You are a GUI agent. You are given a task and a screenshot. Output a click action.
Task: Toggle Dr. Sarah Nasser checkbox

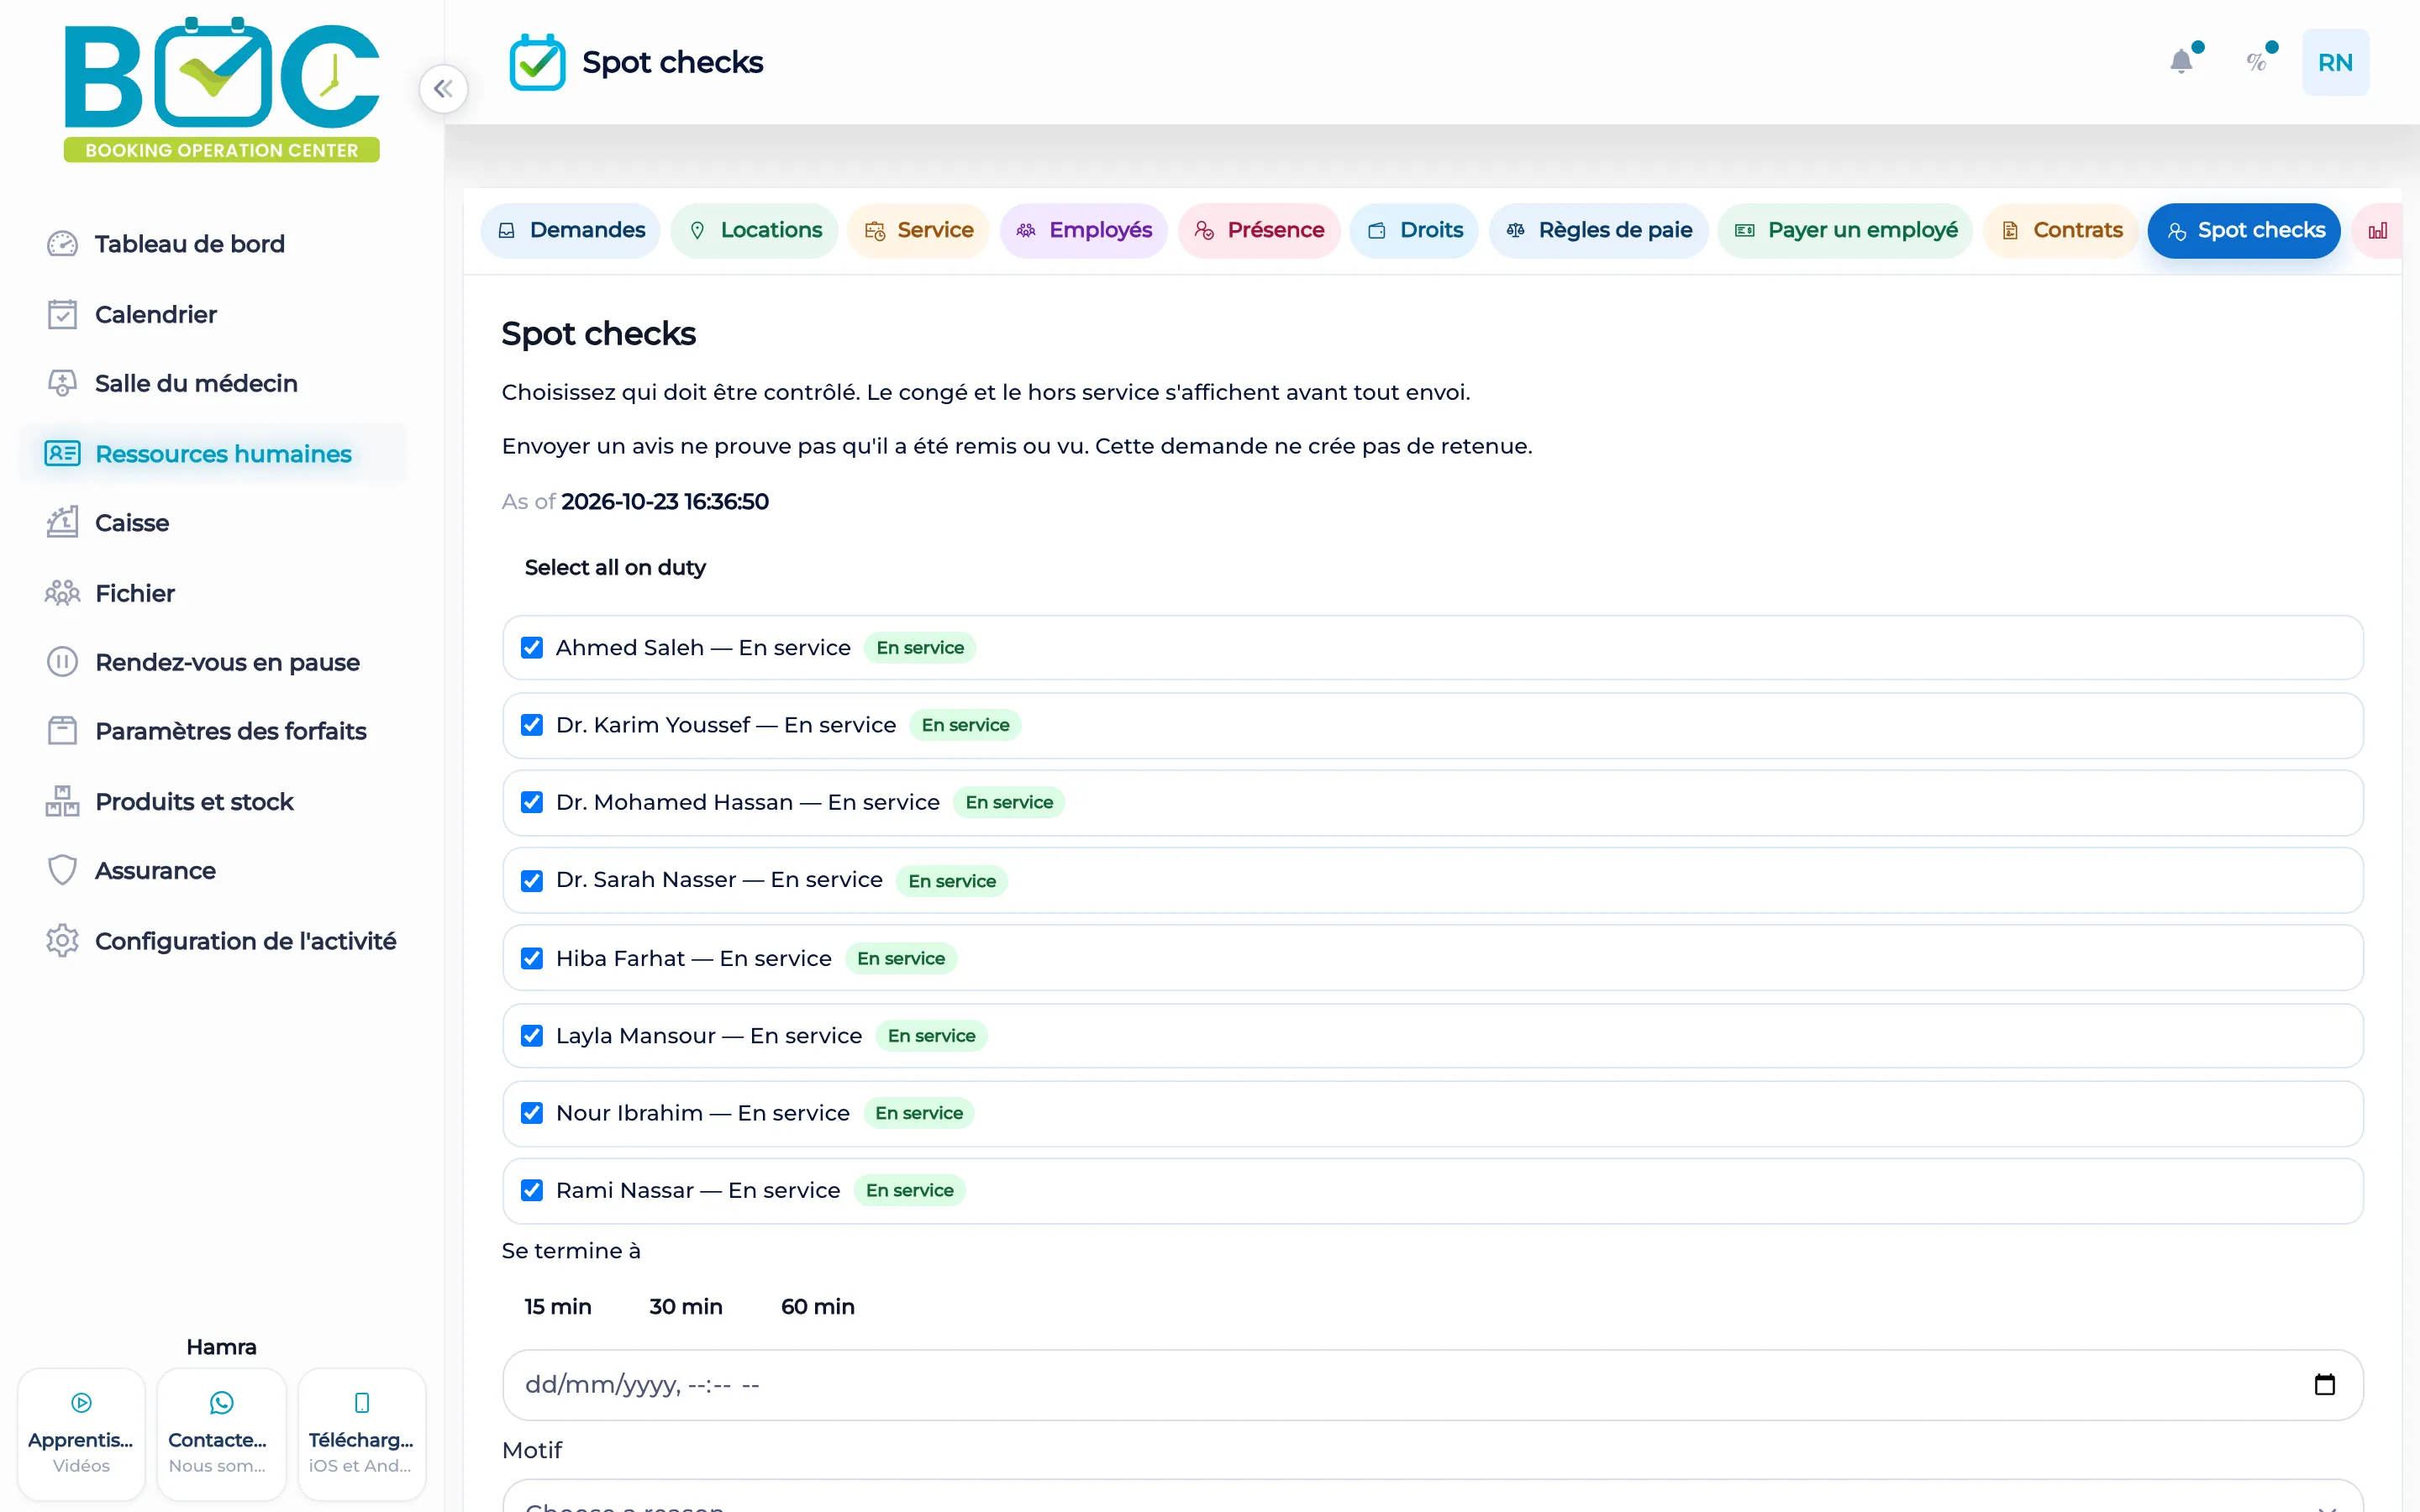[x=532, y=880]
